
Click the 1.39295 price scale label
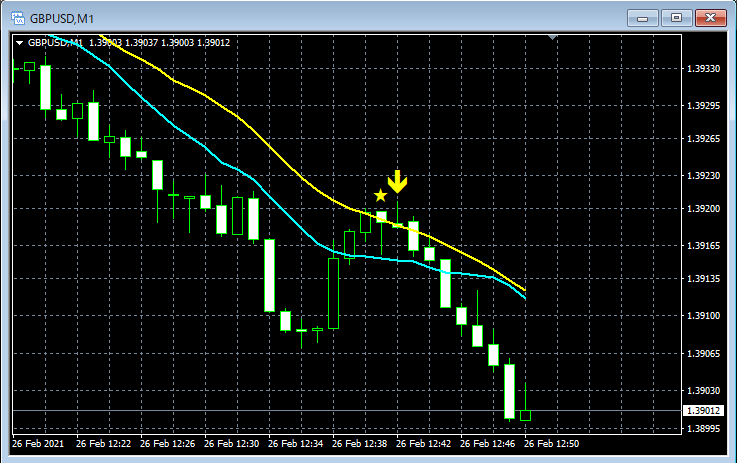pos(703,105)
